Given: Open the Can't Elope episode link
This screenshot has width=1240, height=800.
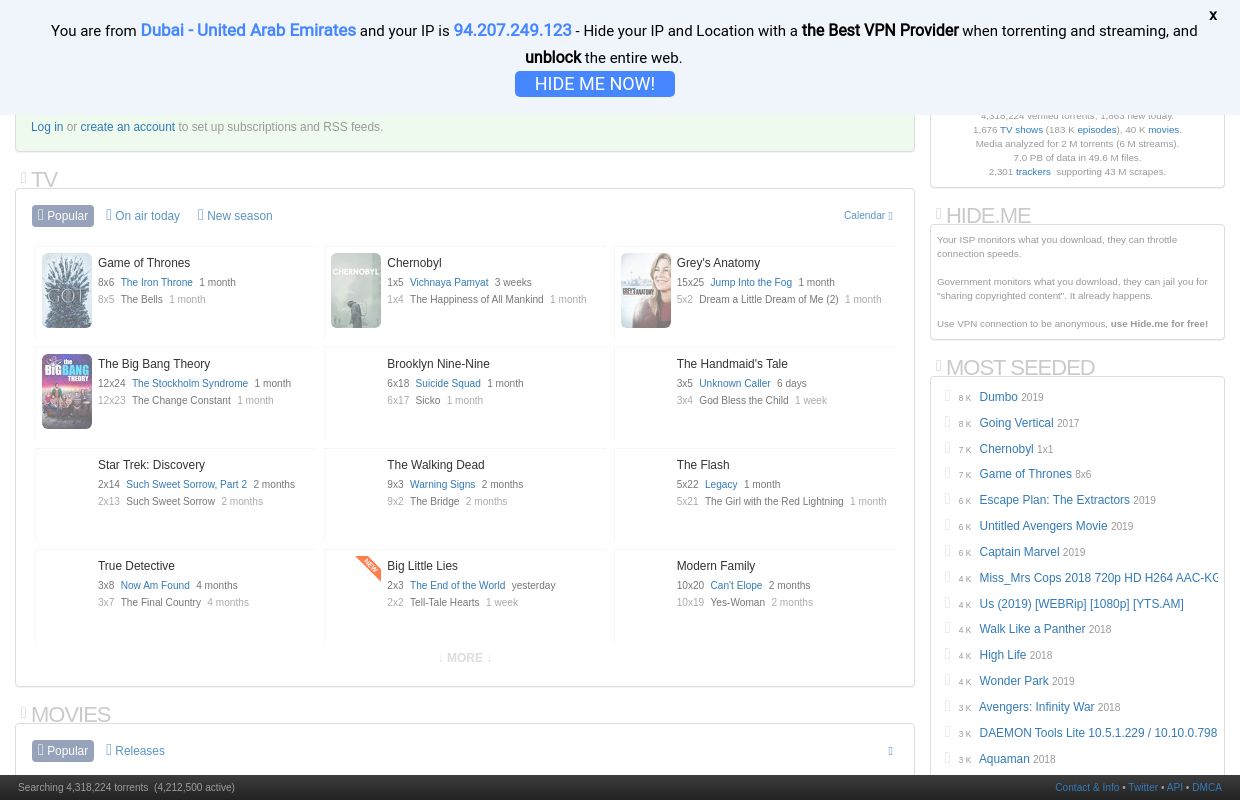Looking at the screenshot, I should click(x=736, y=586).
